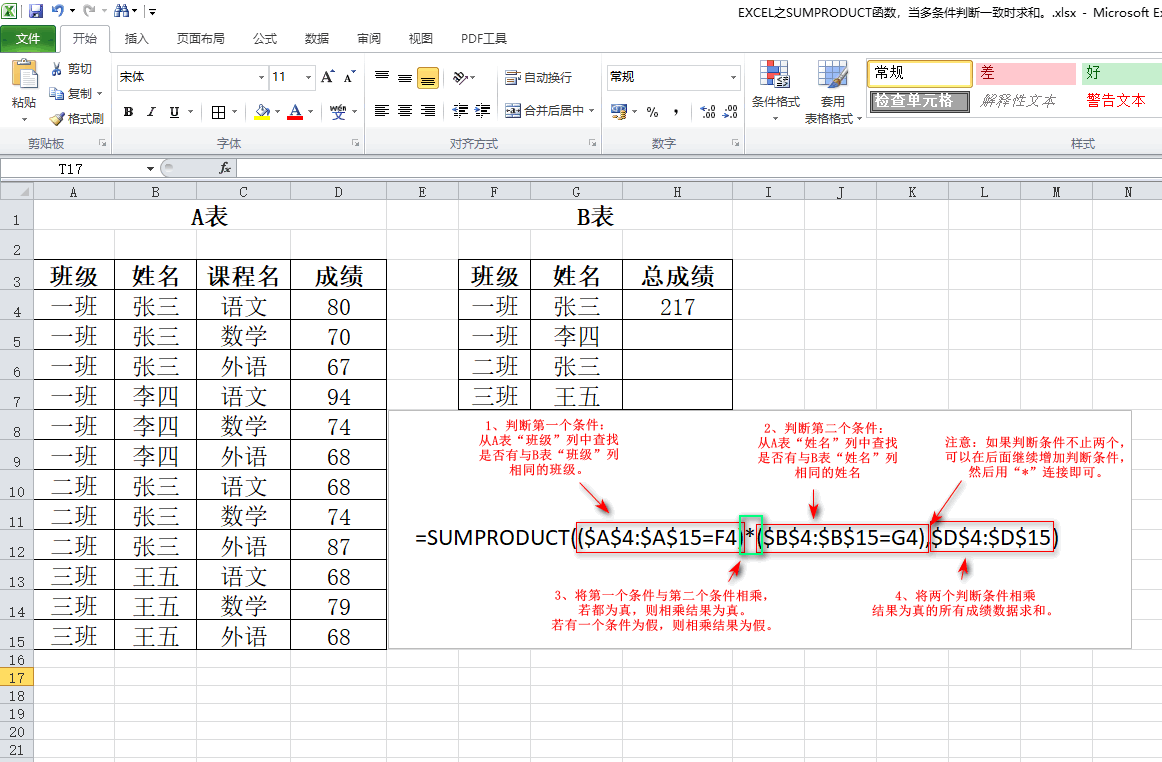Toggle Wrap Text (自动换行)

[538, 77]
